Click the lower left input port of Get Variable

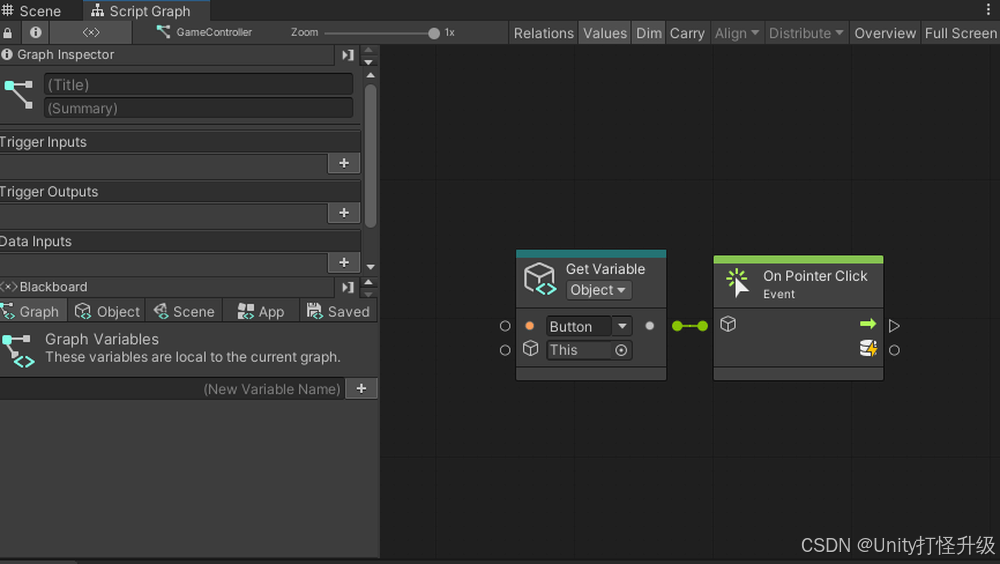505,350
